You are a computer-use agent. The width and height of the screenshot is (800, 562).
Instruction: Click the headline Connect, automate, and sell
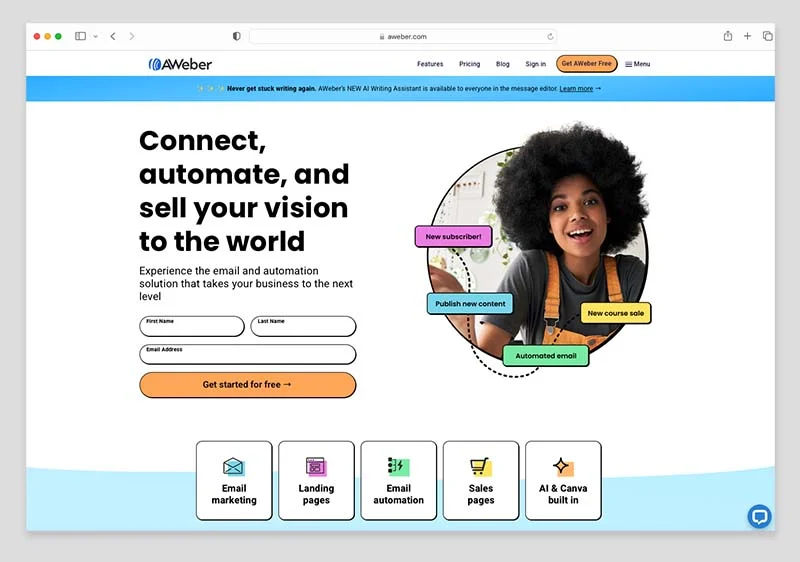(x=244, y=191)
